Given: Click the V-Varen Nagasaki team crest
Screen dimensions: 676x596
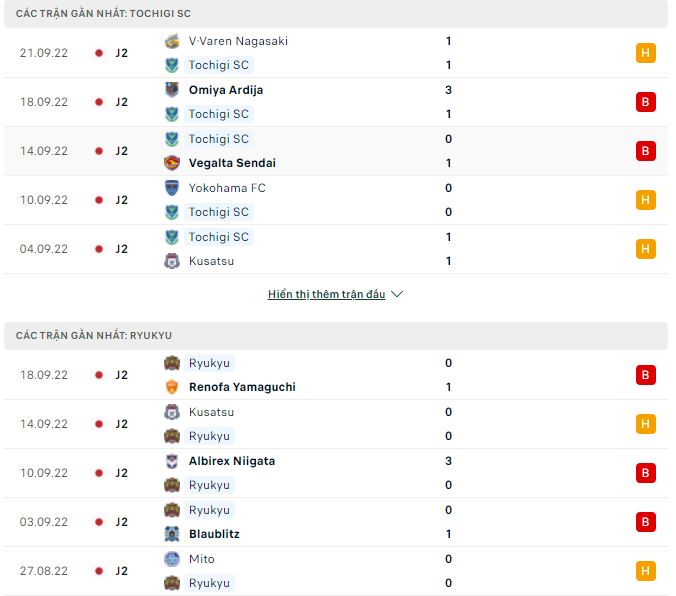Looking at the screenshot, I should (x=172, y=41).
